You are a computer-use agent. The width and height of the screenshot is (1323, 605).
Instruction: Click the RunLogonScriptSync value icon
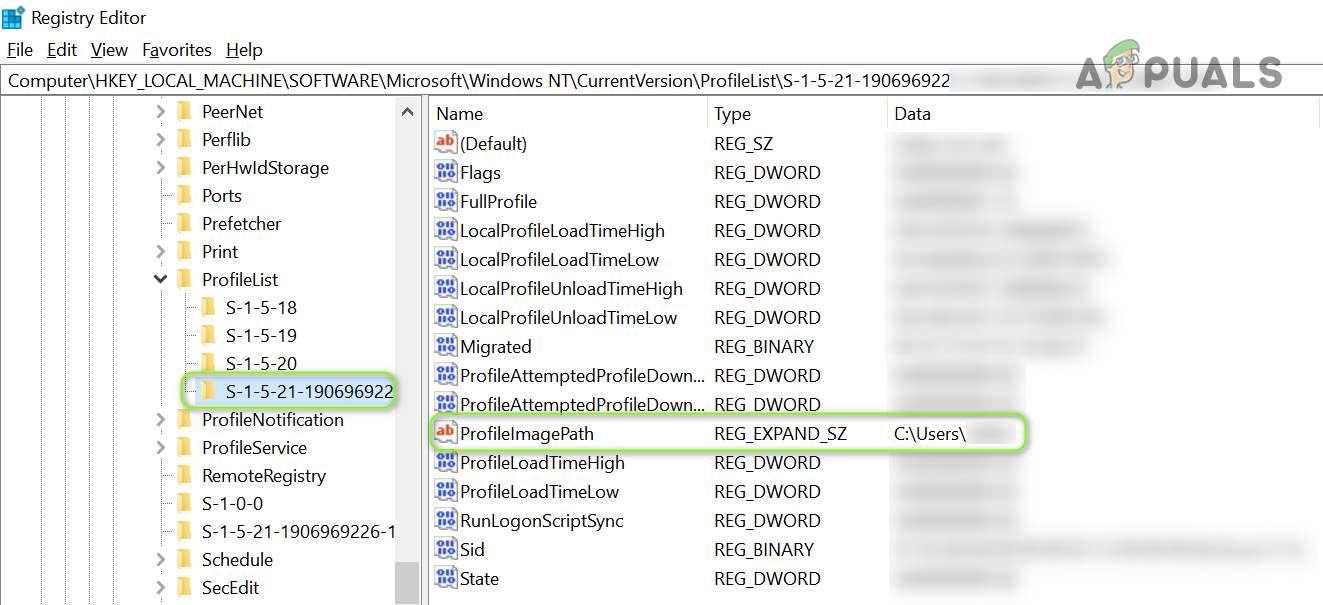pyautogui.click(x=445, y=520)
